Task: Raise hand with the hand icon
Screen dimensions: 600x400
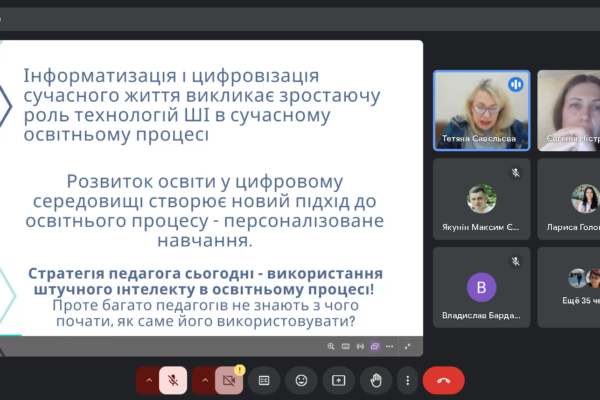Action: (376, 380)
